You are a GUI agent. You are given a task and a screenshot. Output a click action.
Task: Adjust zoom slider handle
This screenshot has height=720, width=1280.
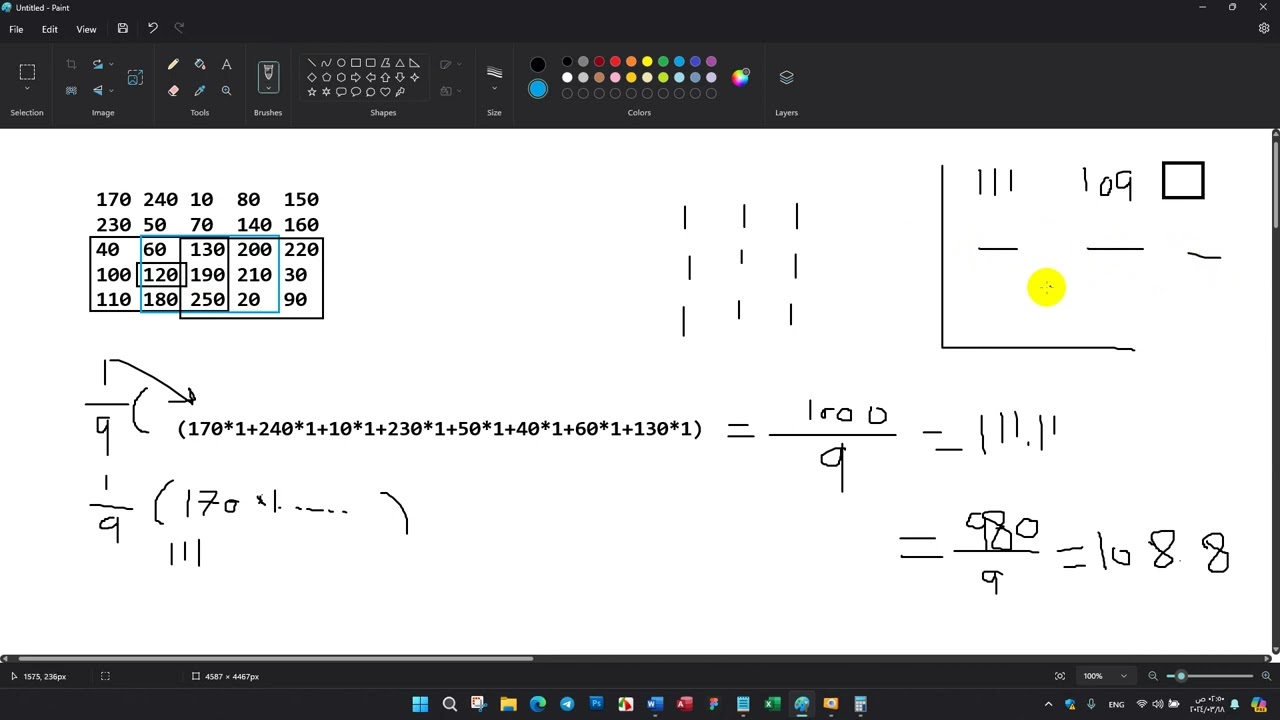(1181, 676)
